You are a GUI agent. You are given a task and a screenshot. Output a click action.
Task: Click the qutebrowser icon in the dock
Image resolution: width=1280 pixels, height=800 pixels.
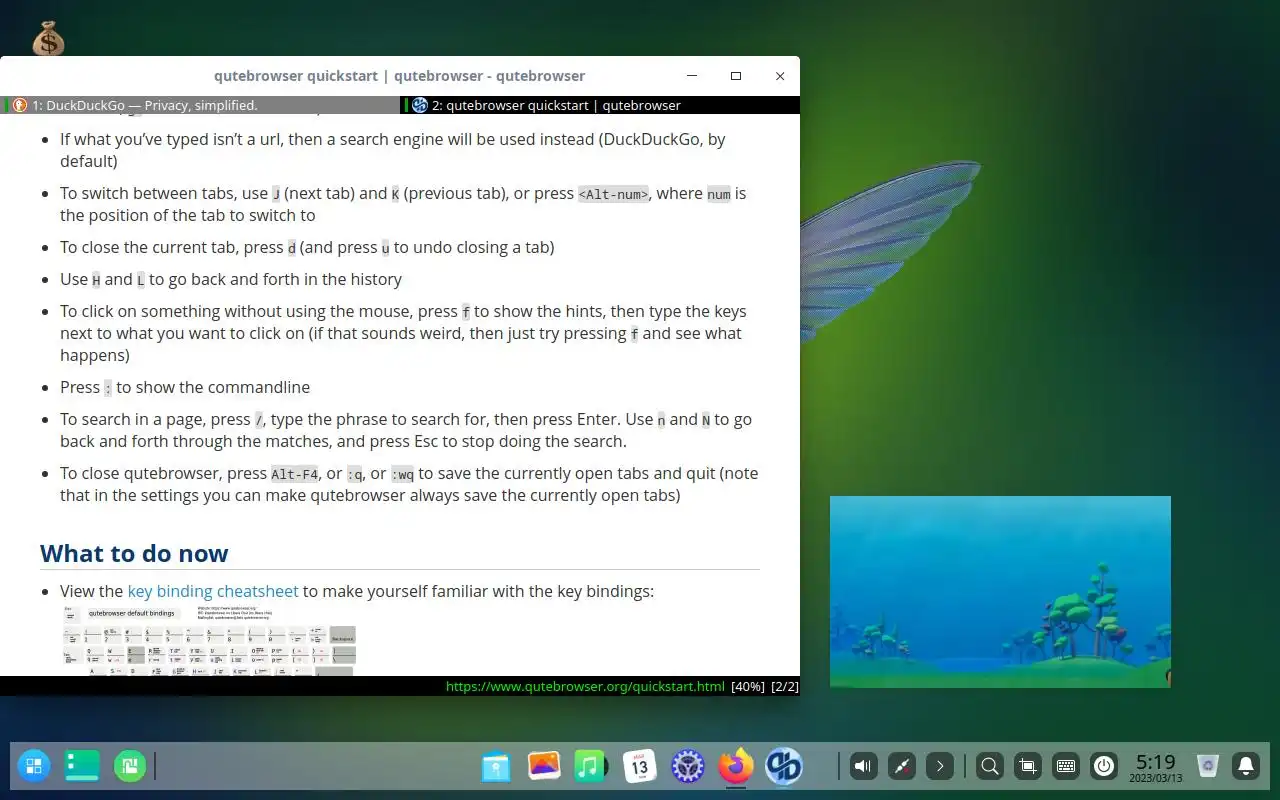click(784, 767)
